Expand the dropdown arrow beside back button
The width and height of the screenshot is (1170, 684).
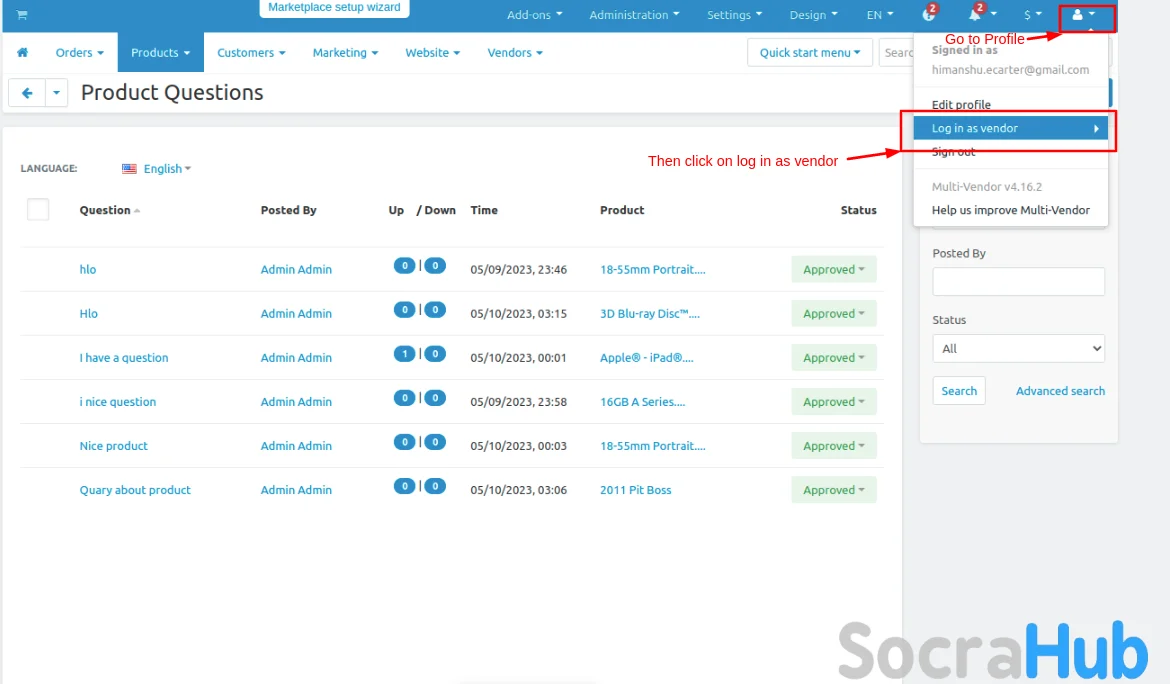point(56,93)
